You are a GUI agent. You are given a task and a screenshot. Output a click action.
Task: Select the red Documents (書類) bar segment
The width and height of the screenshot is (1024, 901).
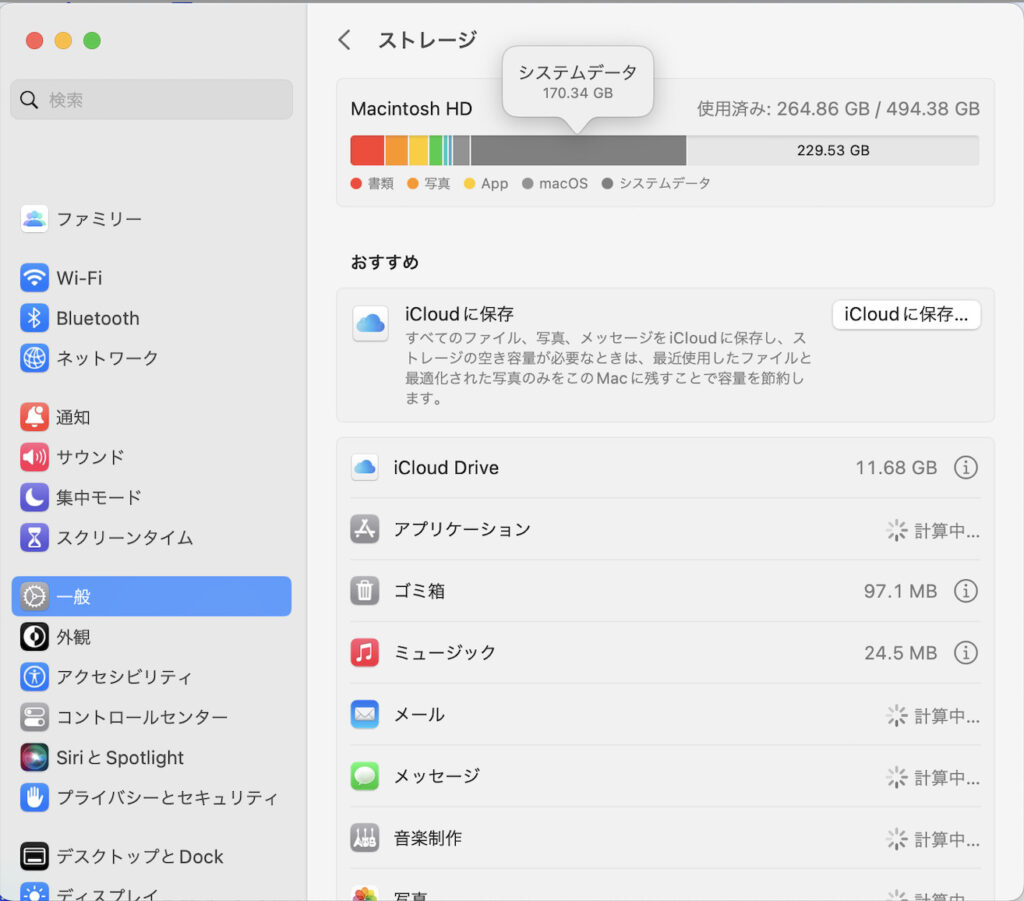point(368,150)
